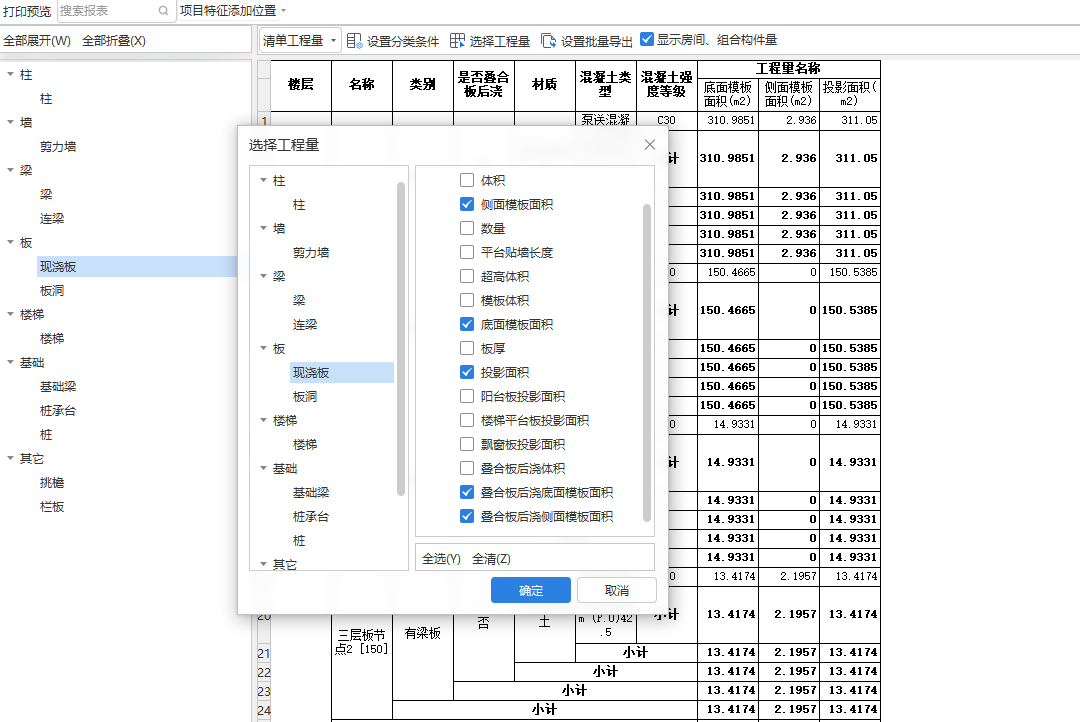This screenshot has width=1080, height=722.
Task: Collapse 基础 group in left sidebar
Action: [10, 362]
